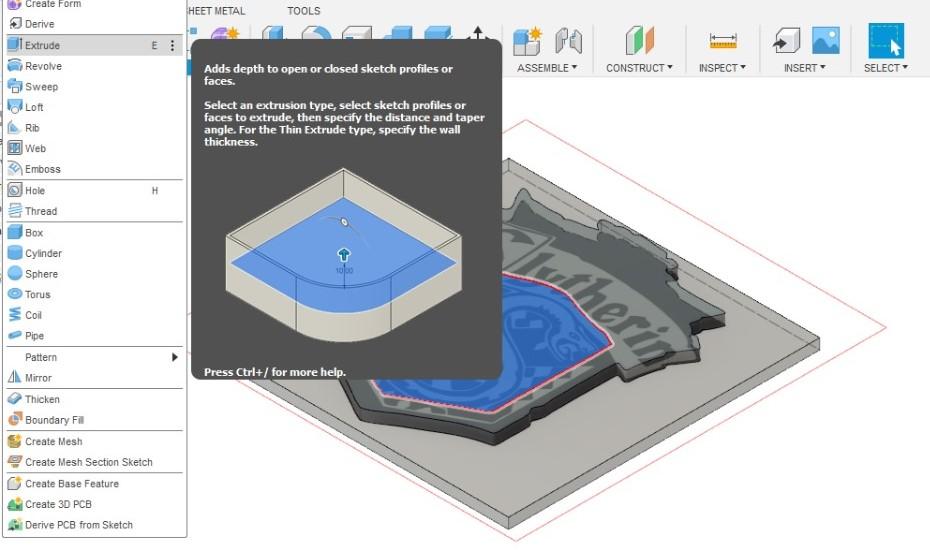
Task: Create a Box primitive via its icon
Action: (x=15, y=233)
